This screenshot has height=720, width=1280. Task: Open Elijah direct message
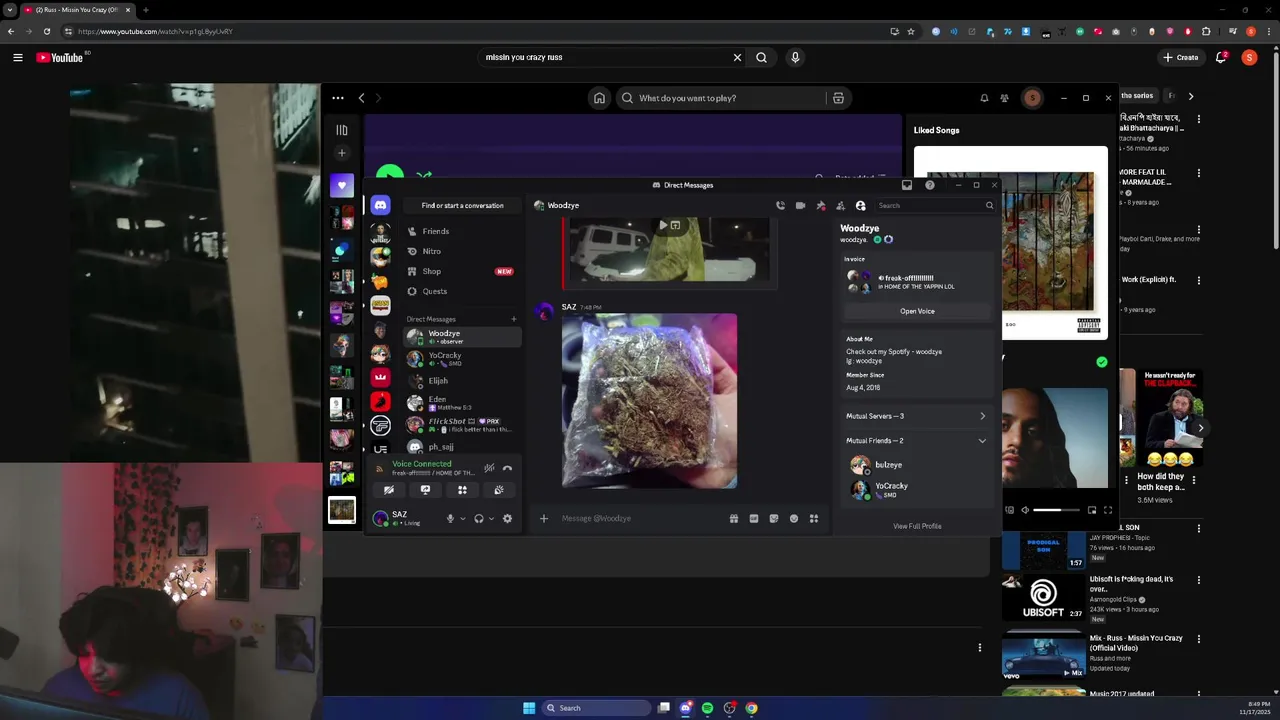(462, 381)
